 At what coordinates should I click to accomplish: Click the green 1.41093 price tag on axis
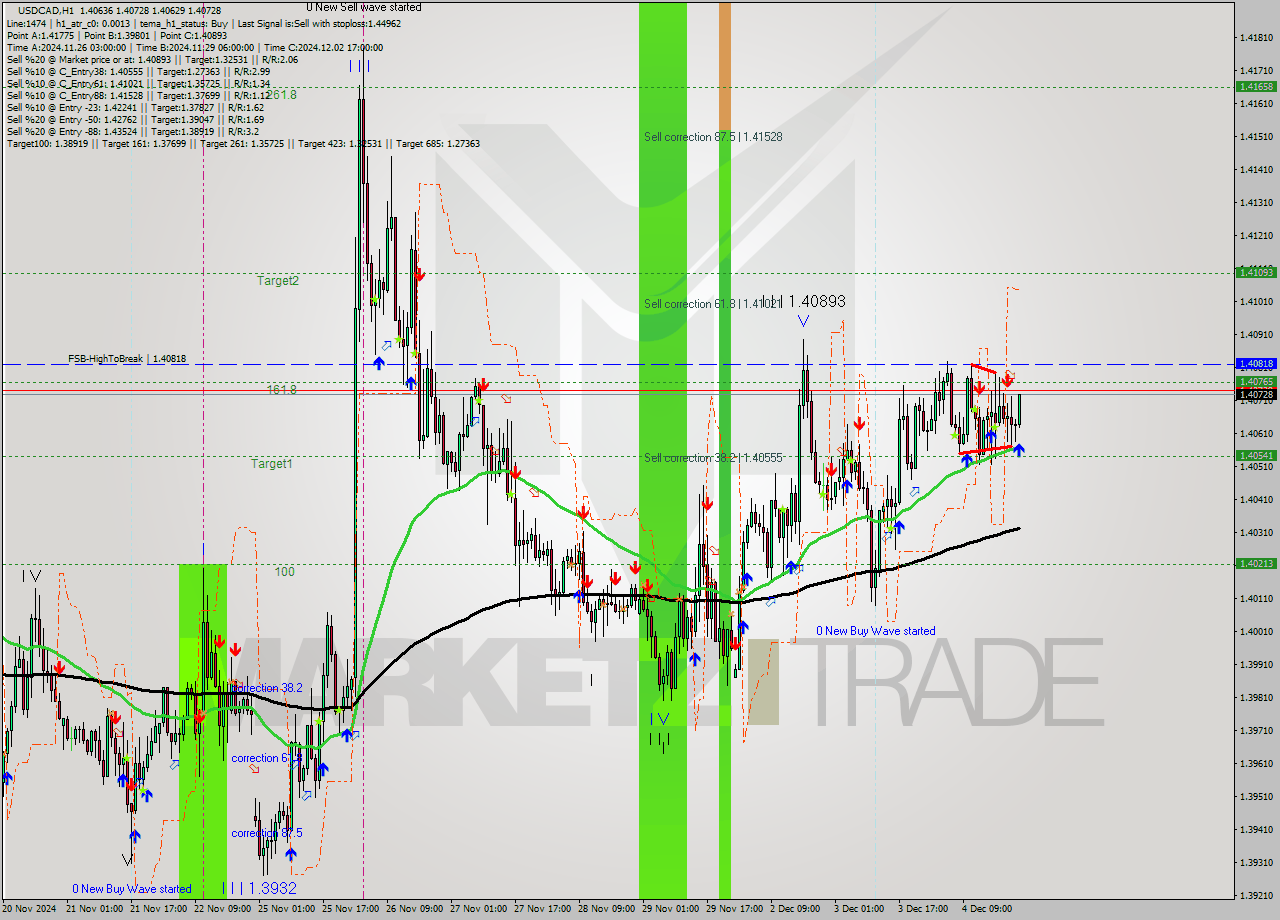coord(1256,272)
